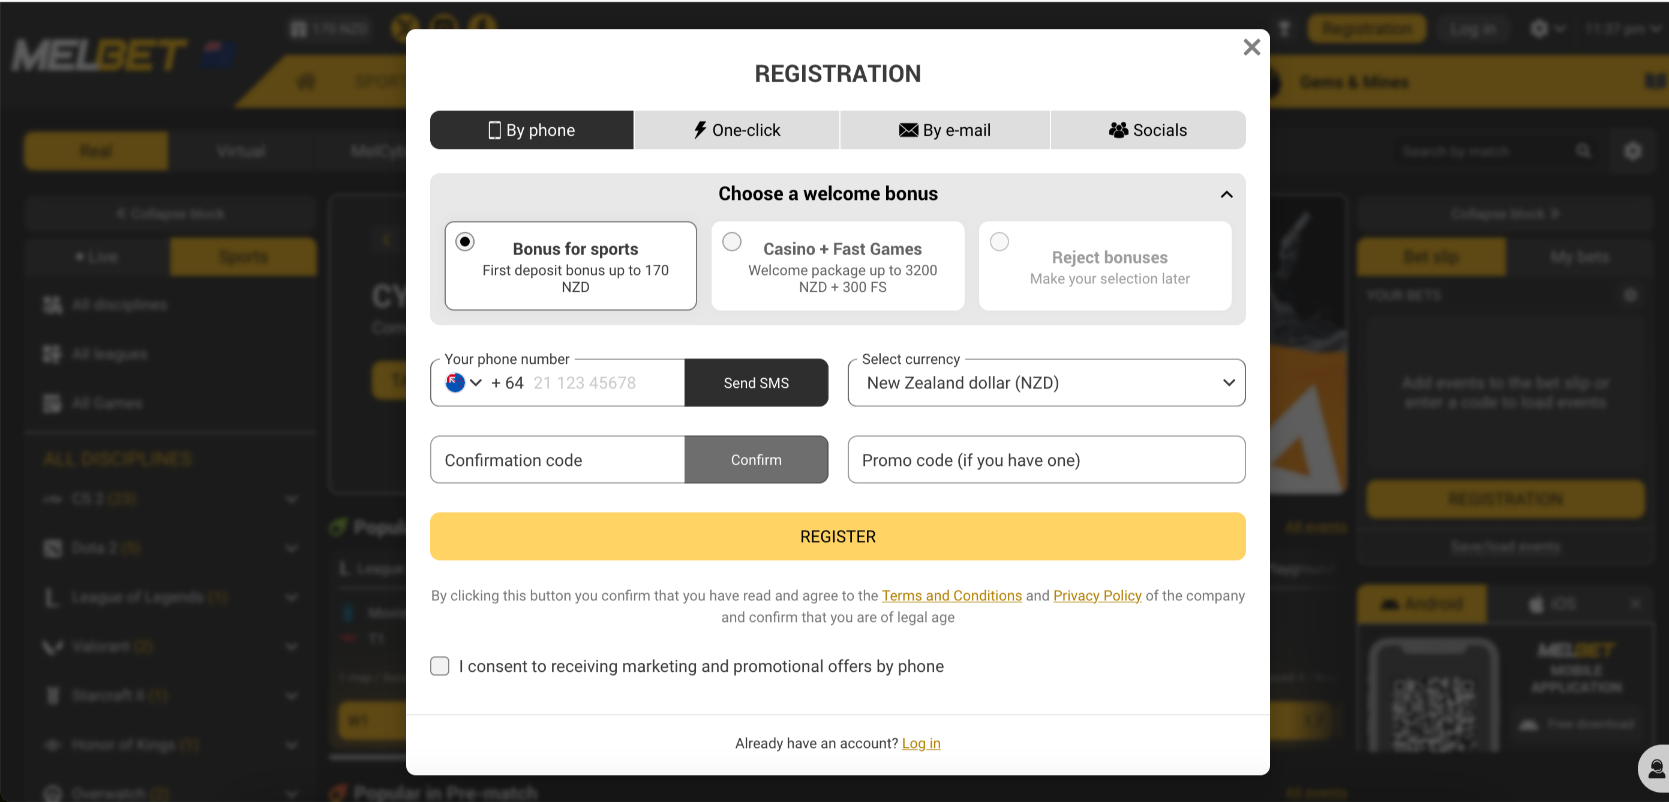Viewport: 1669px width, 802px height.
Task: Click the phone icon in By phone tab
Action: point(494,130)
